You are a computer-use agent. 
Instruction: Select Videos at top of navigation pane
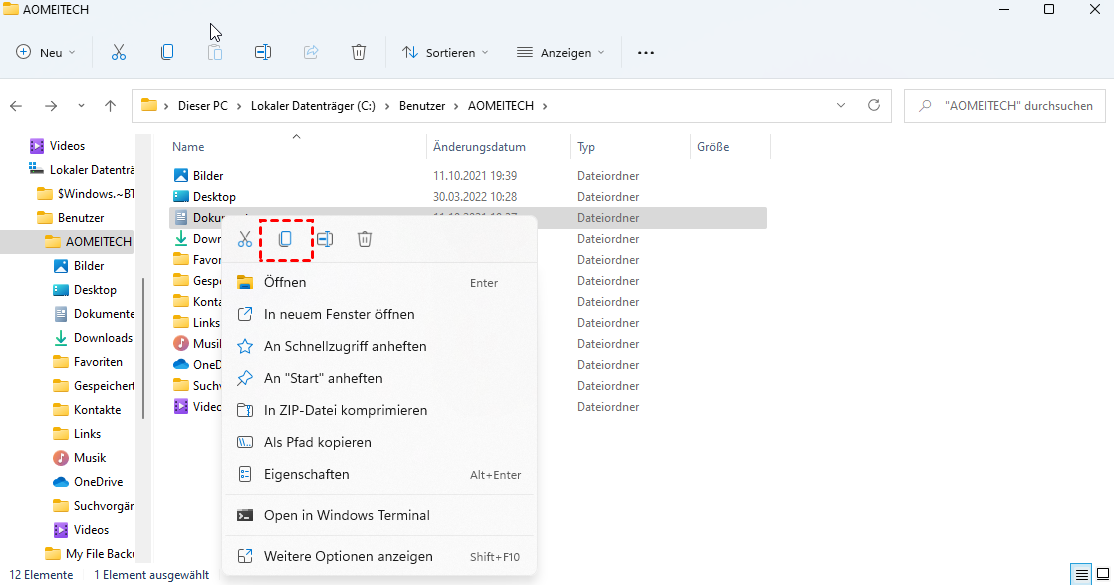pos(67,146)
